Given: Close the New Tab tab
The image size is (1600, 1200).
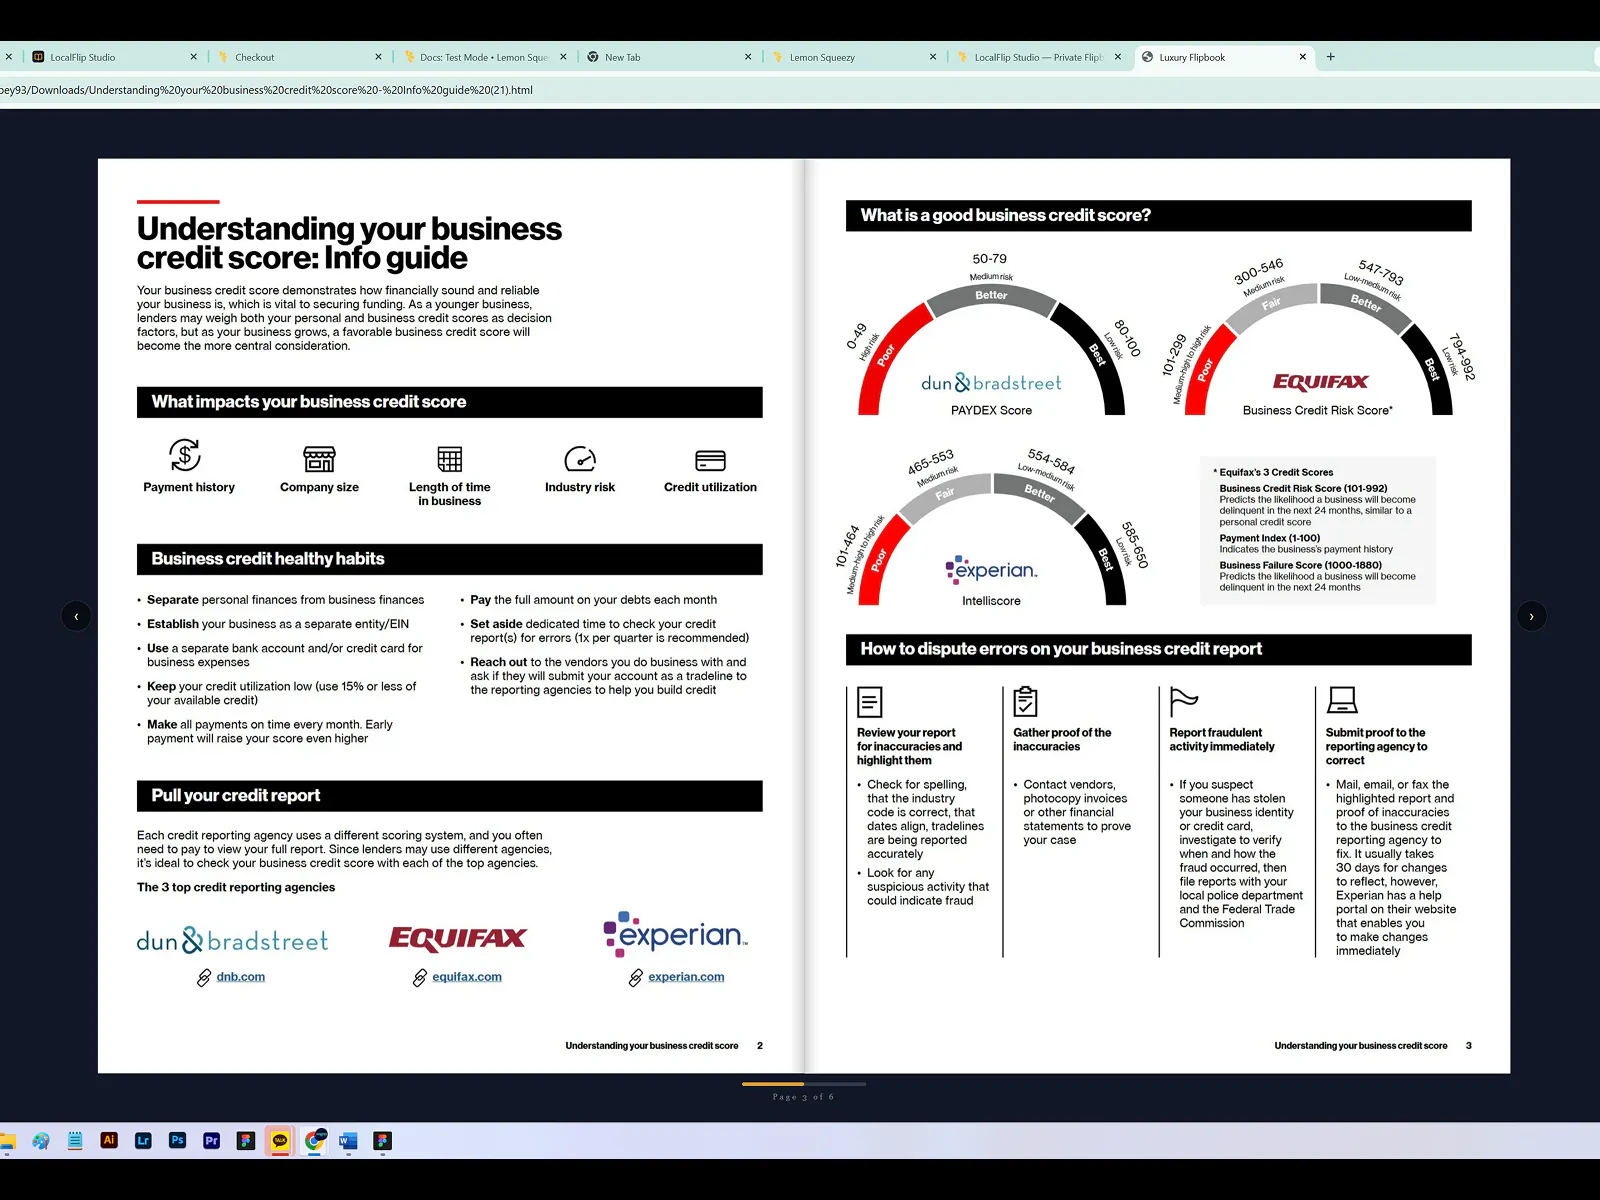Looking at the screenshot, I should [x=748, y=57].
